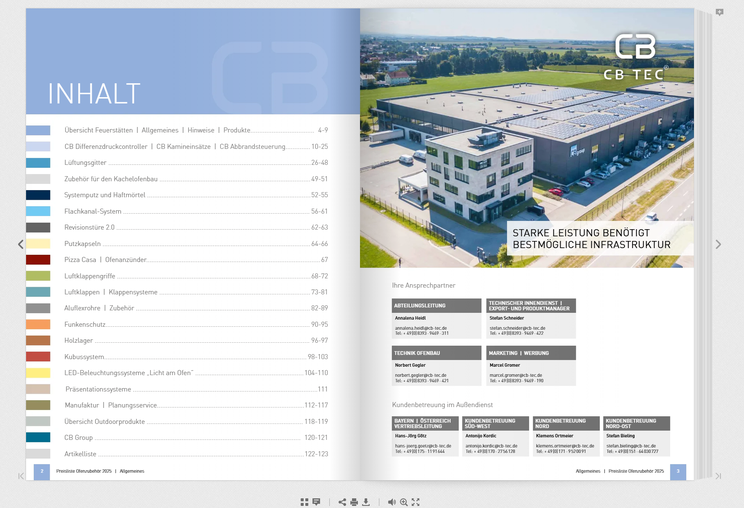Click marcel.gromer@cb-tec.de email address
The height and width of the screenshot is (508, 744).
coord(516,375)
